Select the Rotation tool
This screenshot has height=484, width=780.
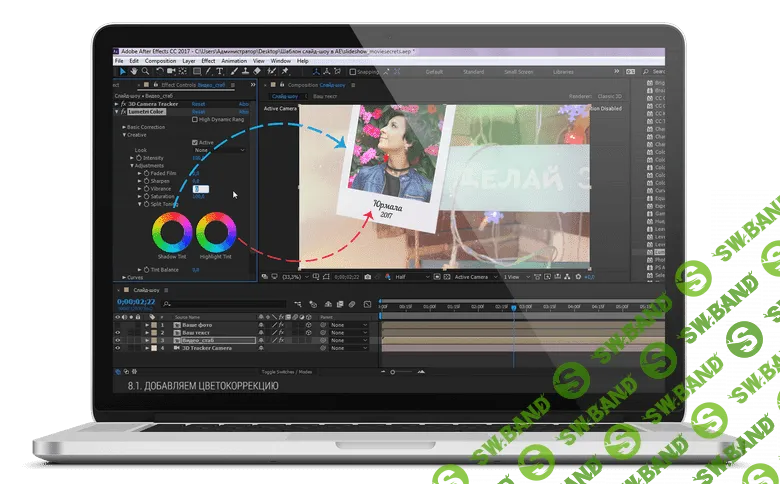(x=160, y=72)
